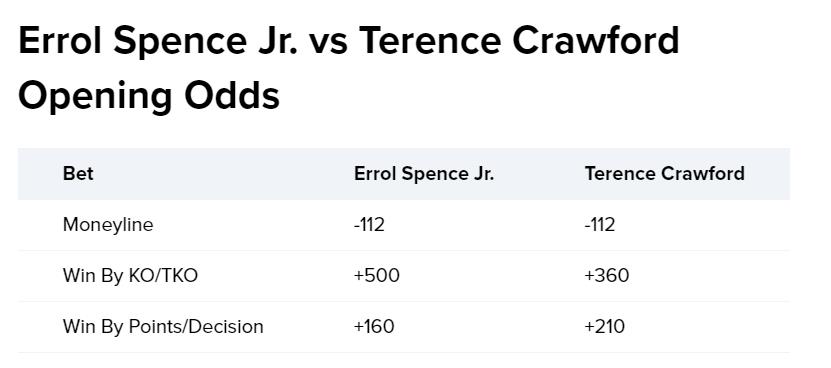Click the Opening Odds heading line

(149, 96)
